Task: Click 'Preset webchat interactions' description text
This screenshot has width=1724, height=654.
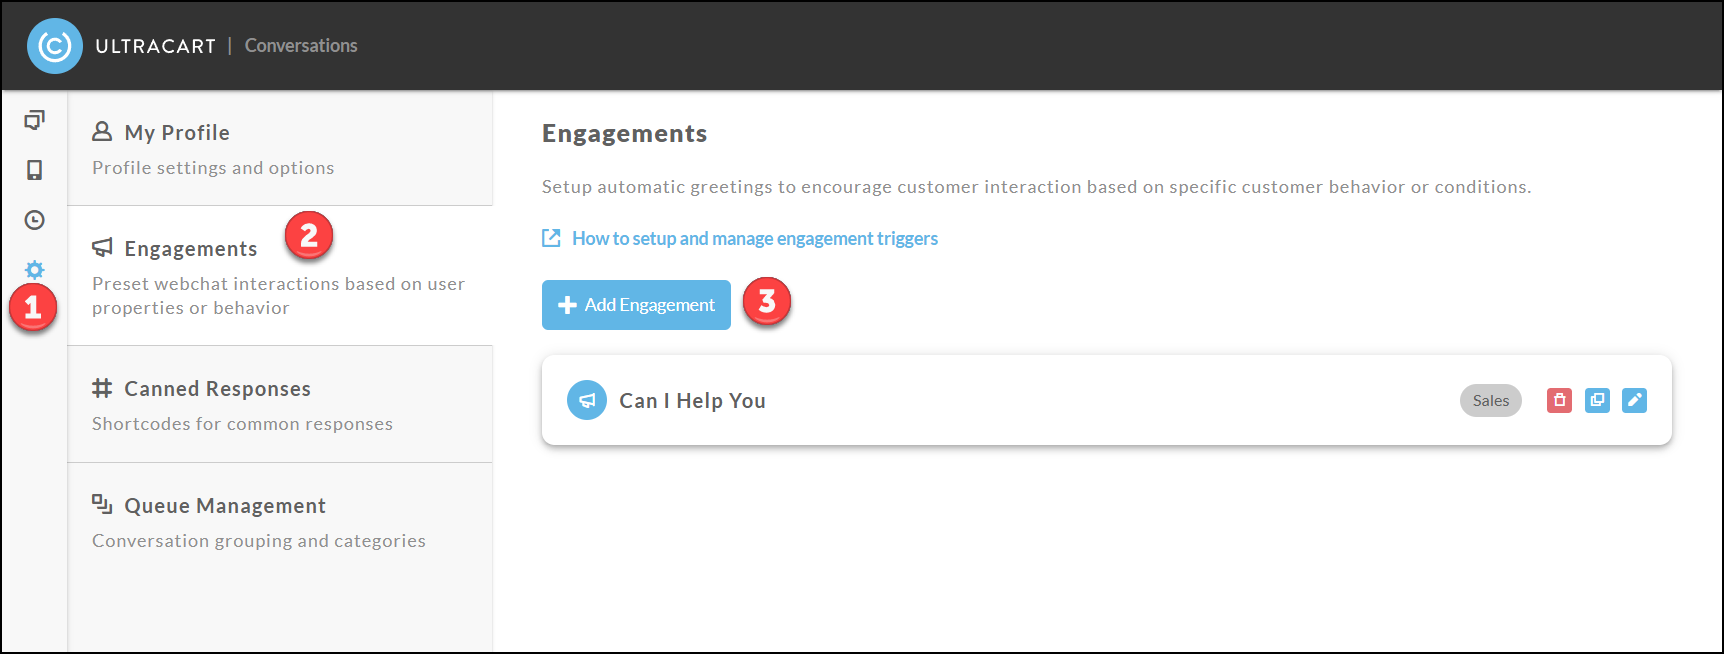Action: point(278,296)
